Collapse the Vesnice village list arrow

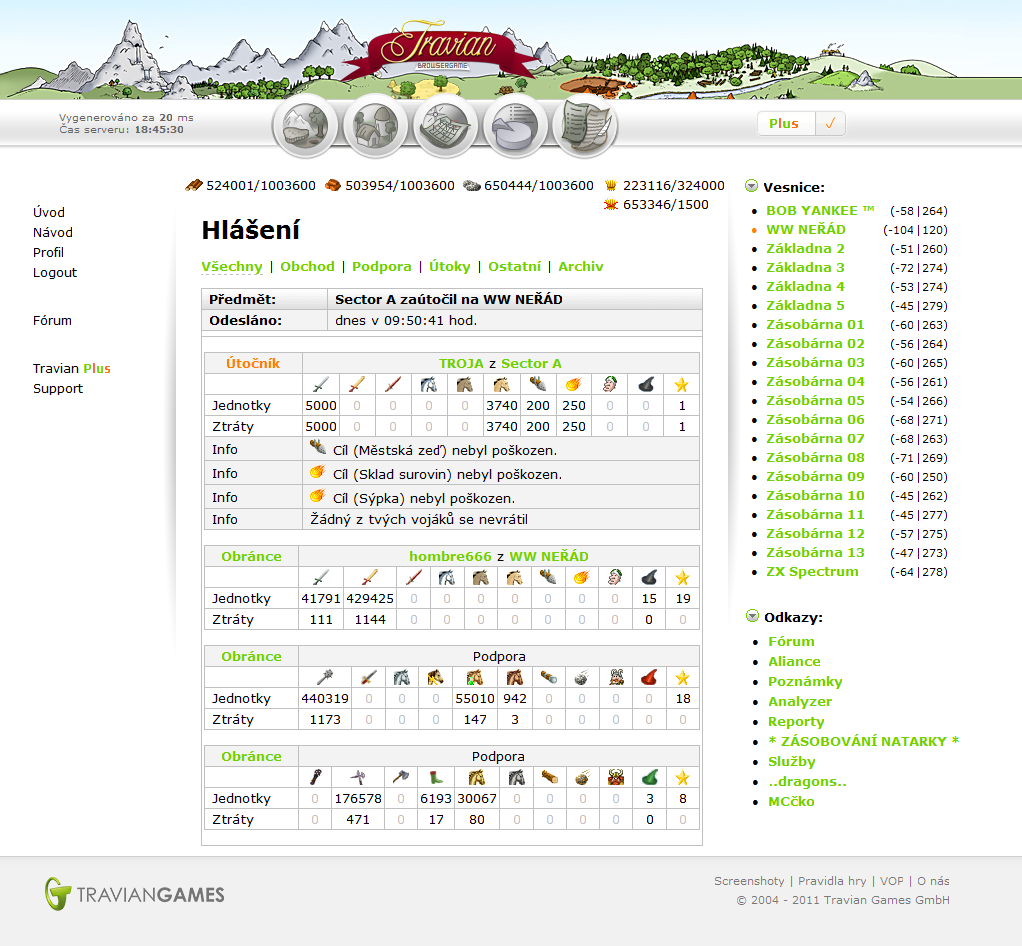tap(752, 187)
